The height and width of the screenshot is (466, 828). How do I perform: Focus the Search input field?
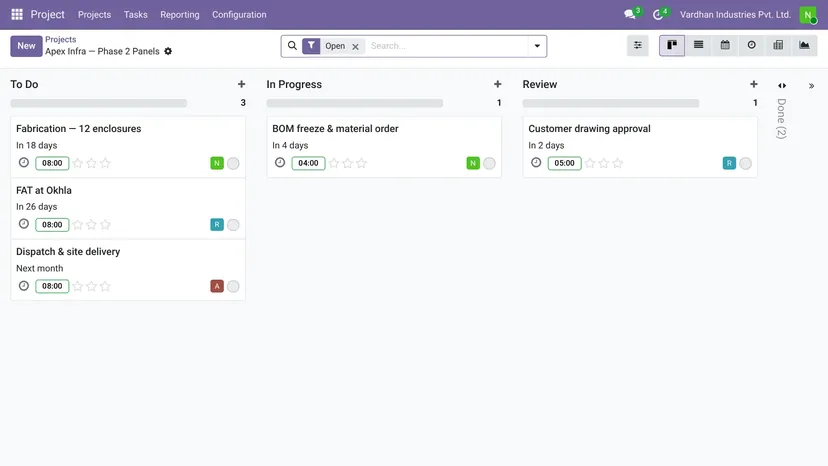coord(447,46)
